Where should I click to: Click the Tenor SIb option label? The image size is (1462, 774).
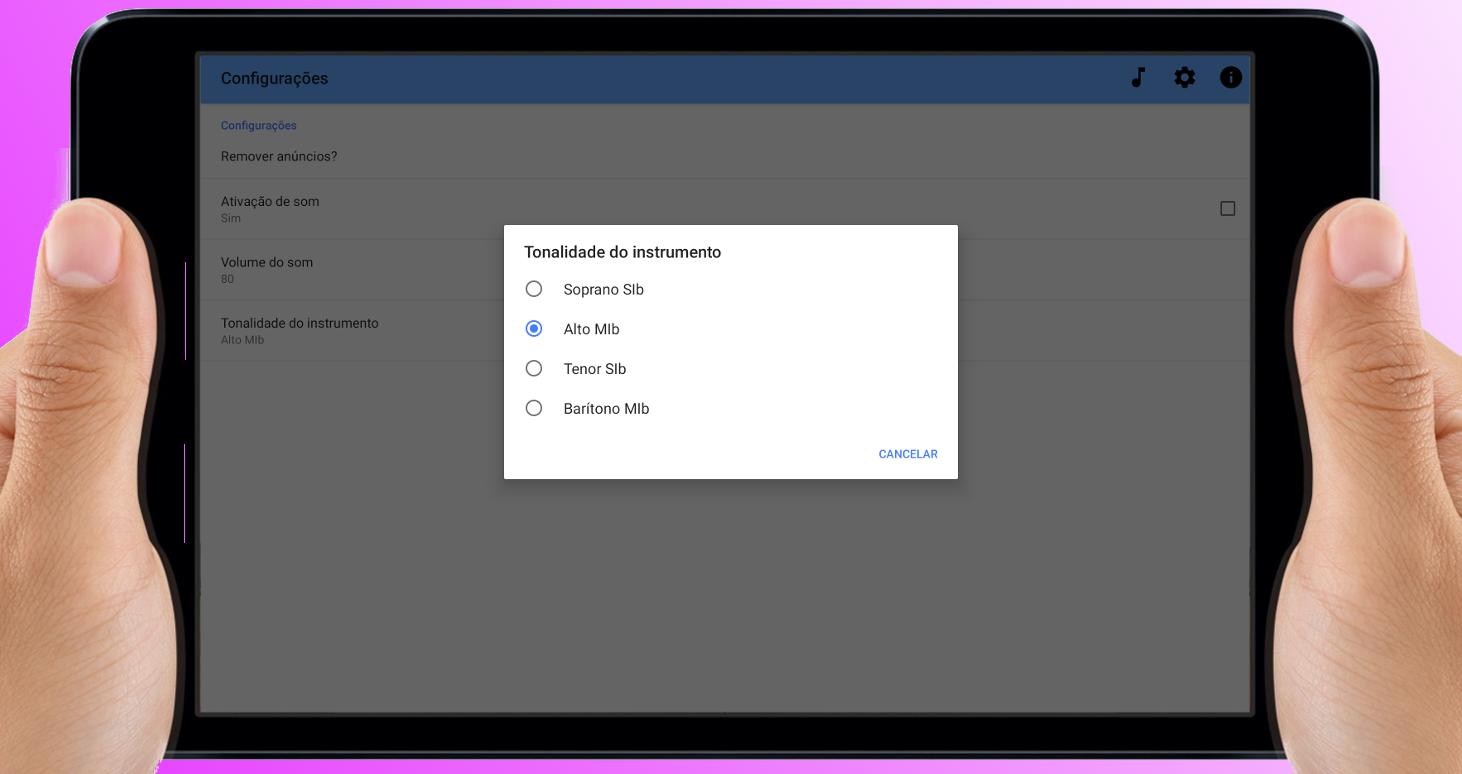(x=595, y=369)
